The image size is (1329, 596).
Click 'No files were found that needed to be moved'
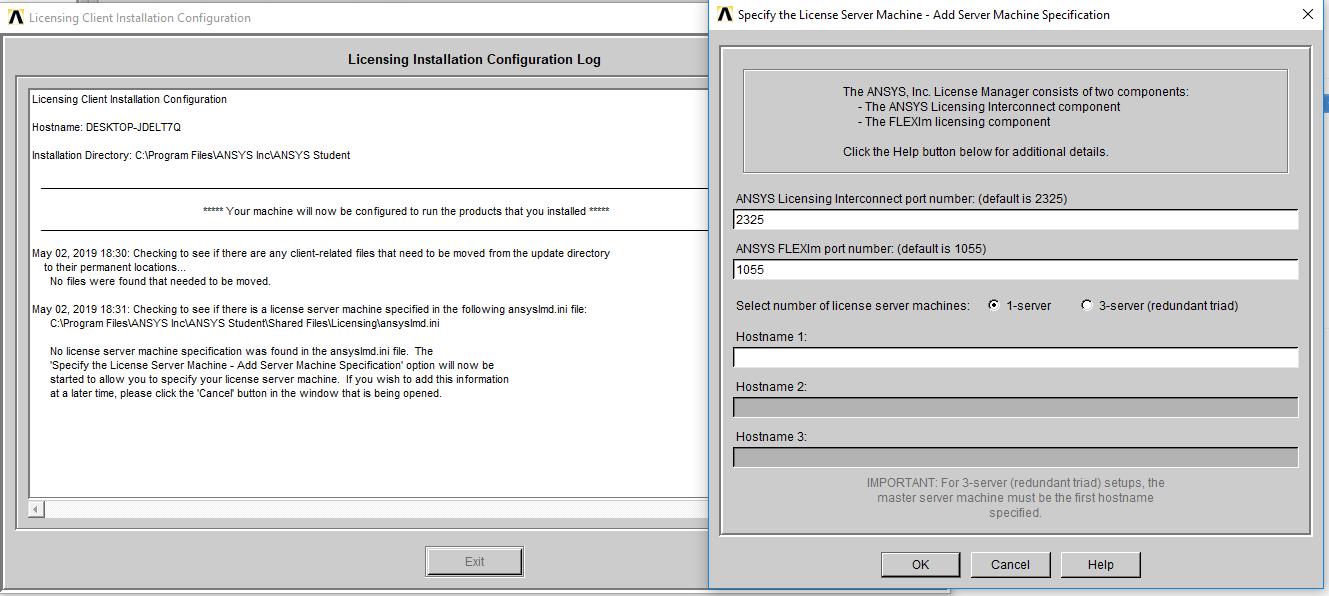point(160,281)
